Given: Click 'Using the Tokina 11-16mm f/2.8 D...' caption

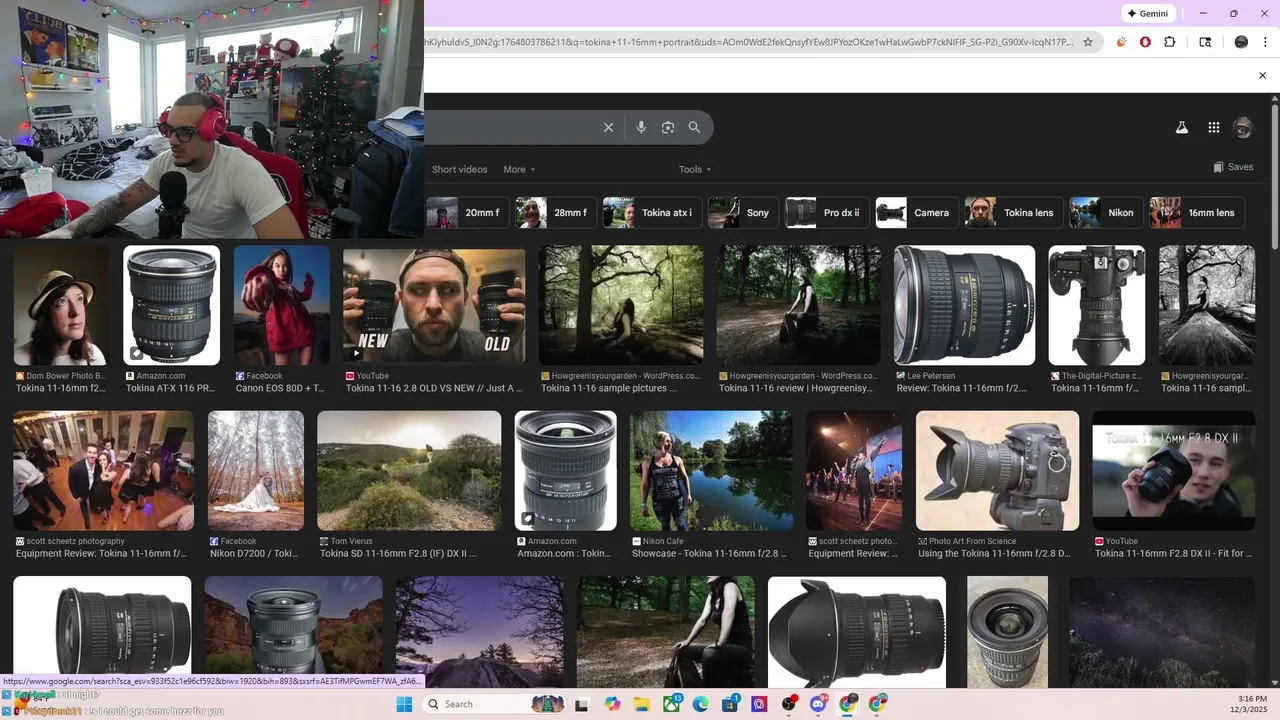Looking at the screenshot, I should point(994,553).
